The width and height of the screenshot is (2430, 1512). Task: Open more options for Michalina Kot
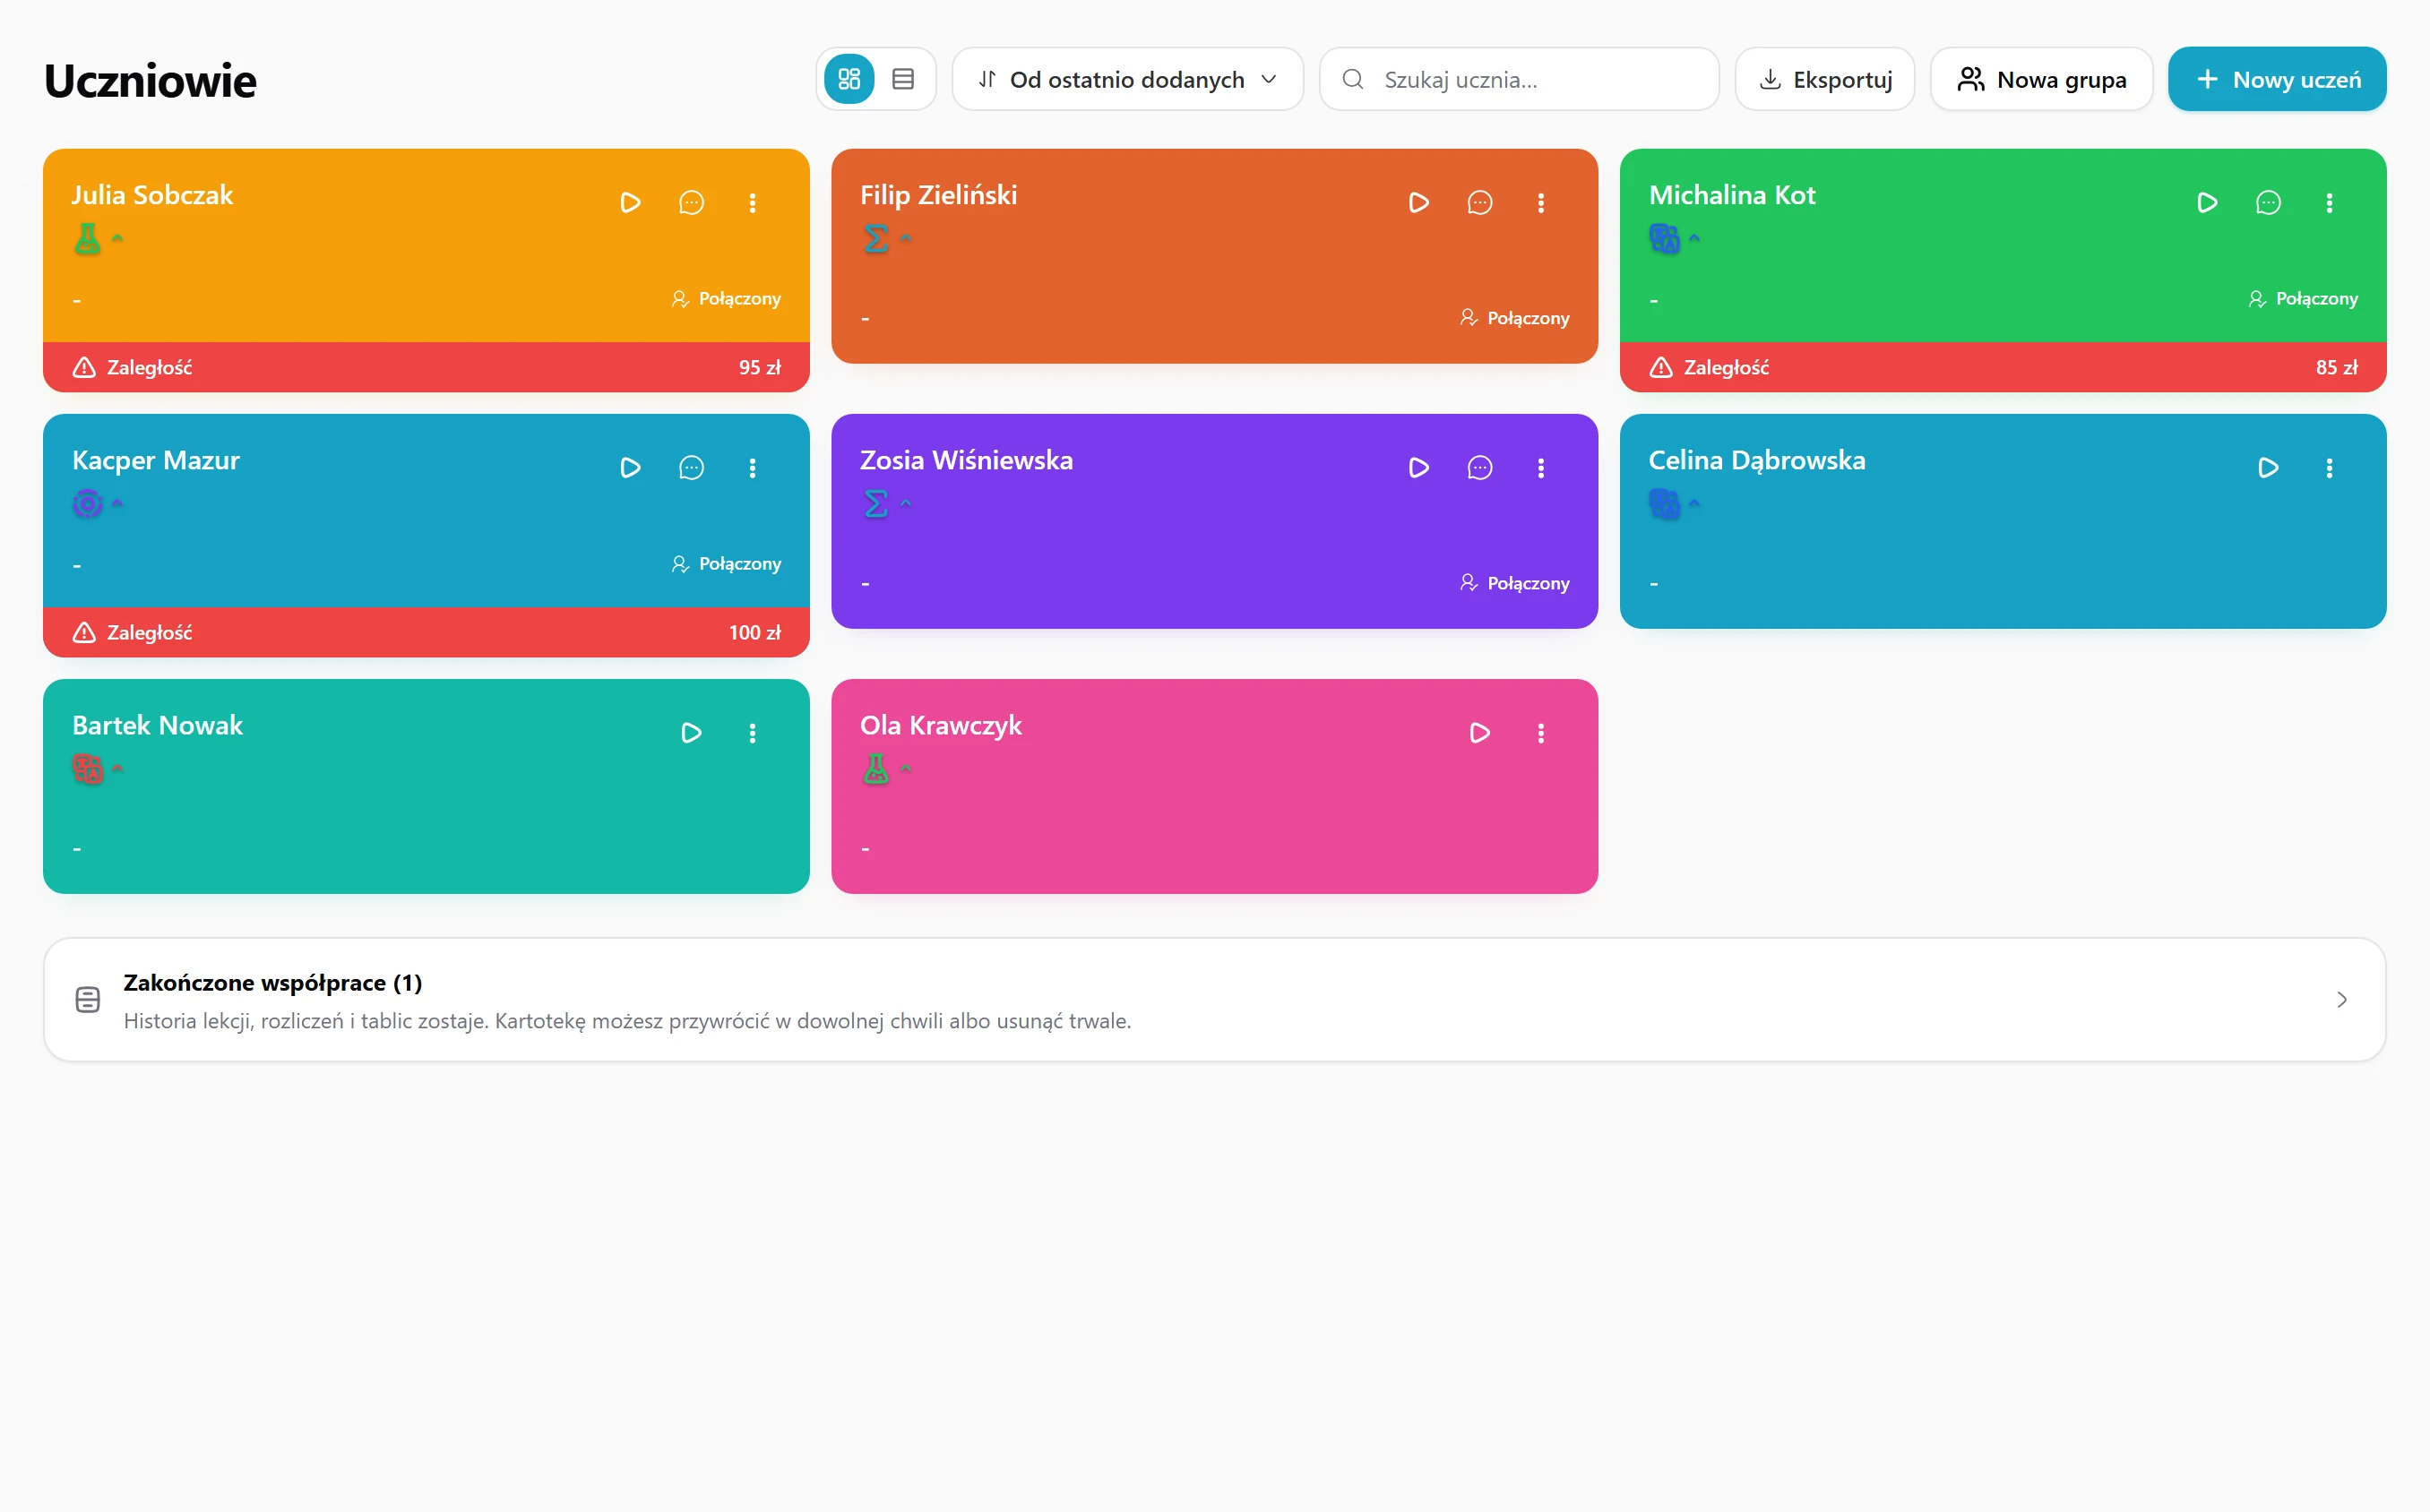(x=2330, y=203)
